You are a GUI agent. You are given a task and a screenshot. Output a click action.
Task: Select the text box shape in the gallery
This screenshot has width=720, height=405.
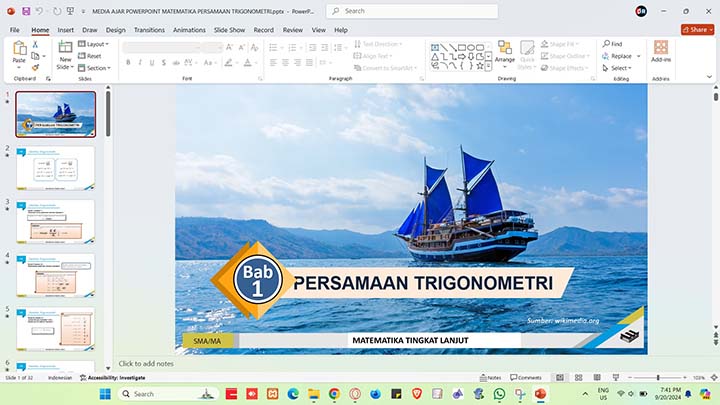pos(435,48)
